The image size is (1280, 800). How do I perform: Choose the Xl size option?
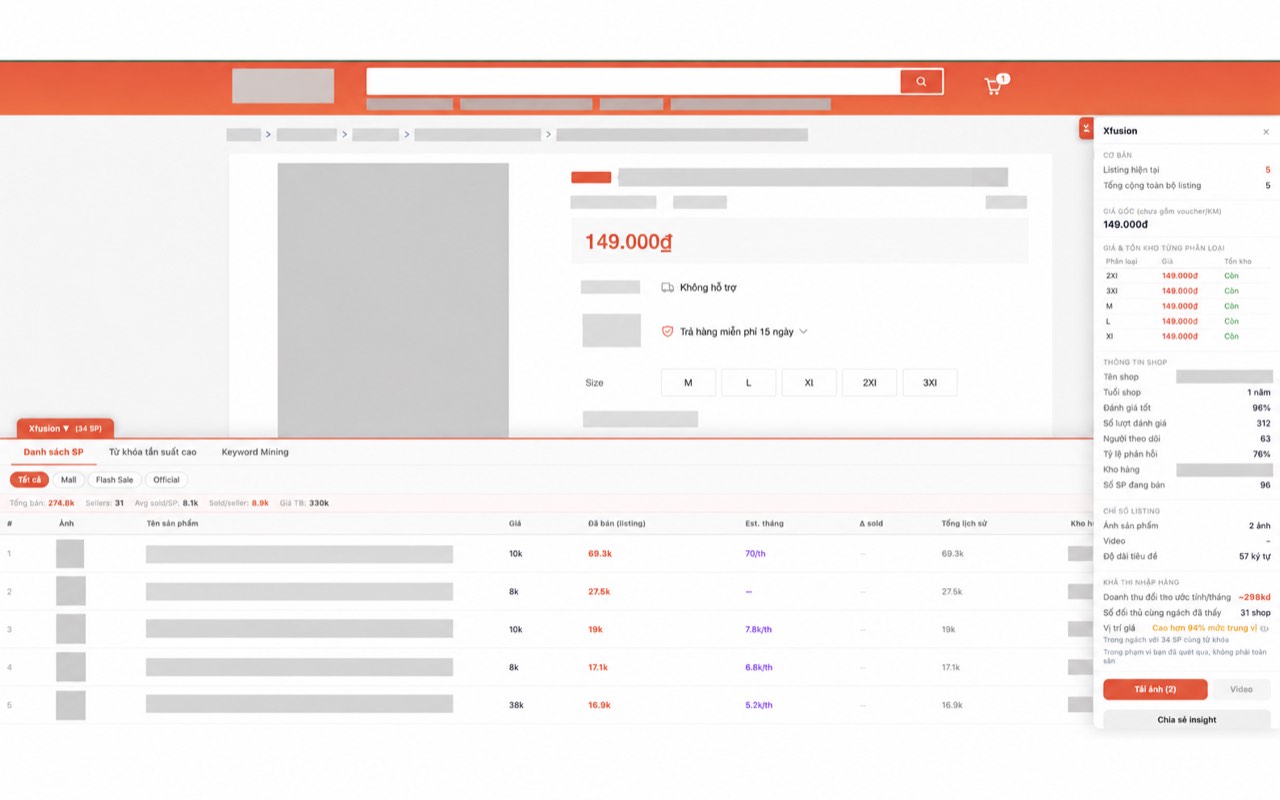pos(809,383)
